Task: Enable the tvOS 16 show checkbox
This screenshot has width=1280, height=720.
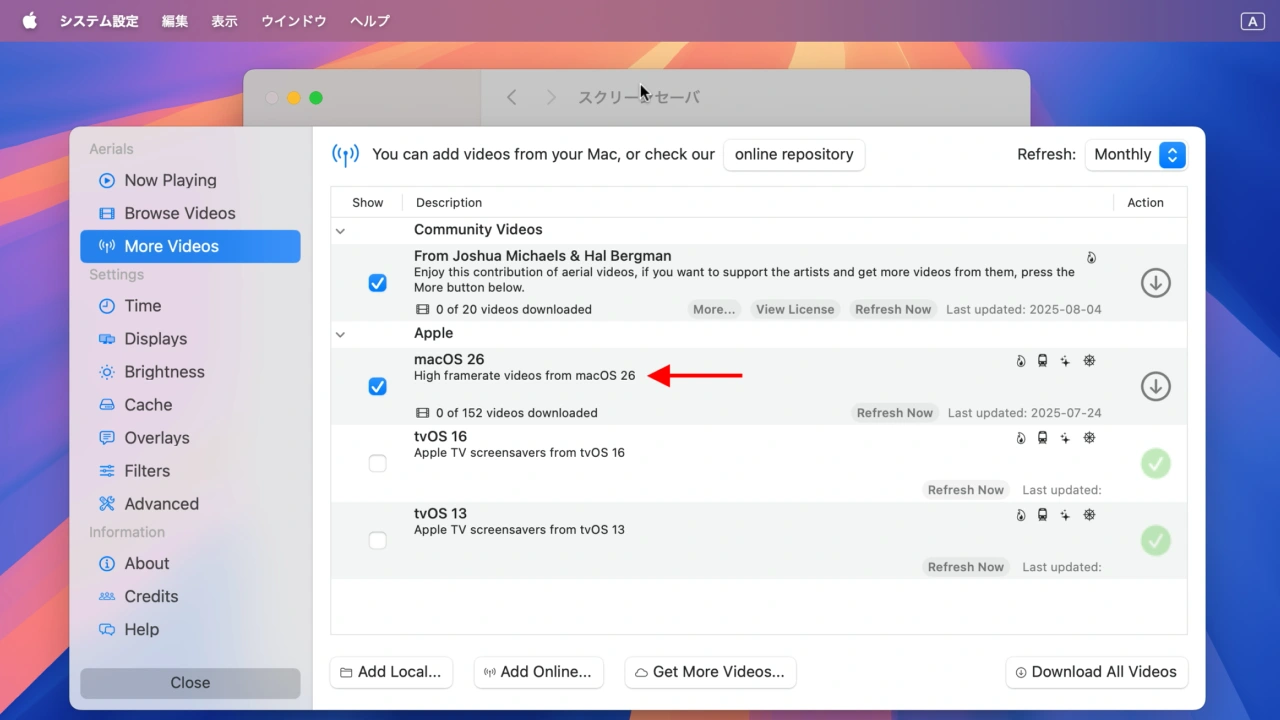Action: [377, 463]
